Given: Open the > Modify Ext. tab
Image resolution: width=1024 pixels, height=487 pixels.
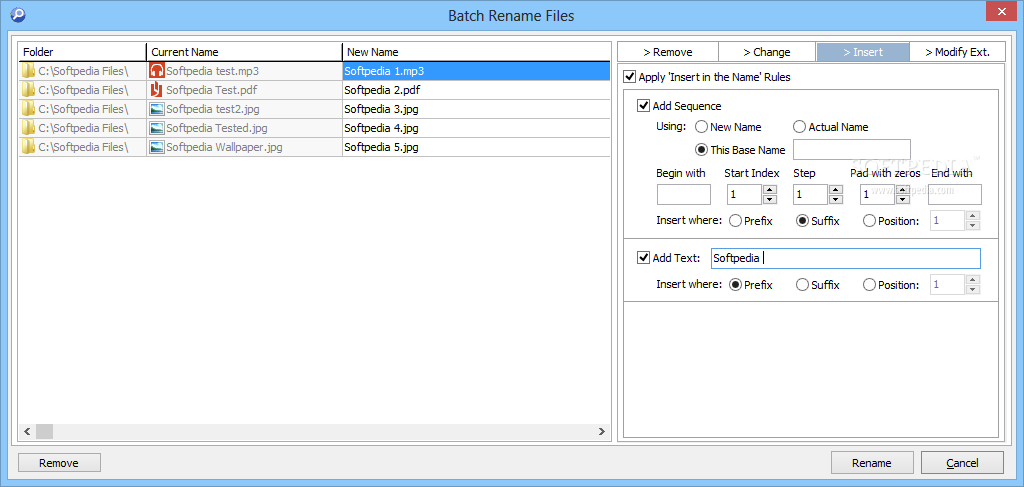Looking at the screenshot, I should point(957,52).
